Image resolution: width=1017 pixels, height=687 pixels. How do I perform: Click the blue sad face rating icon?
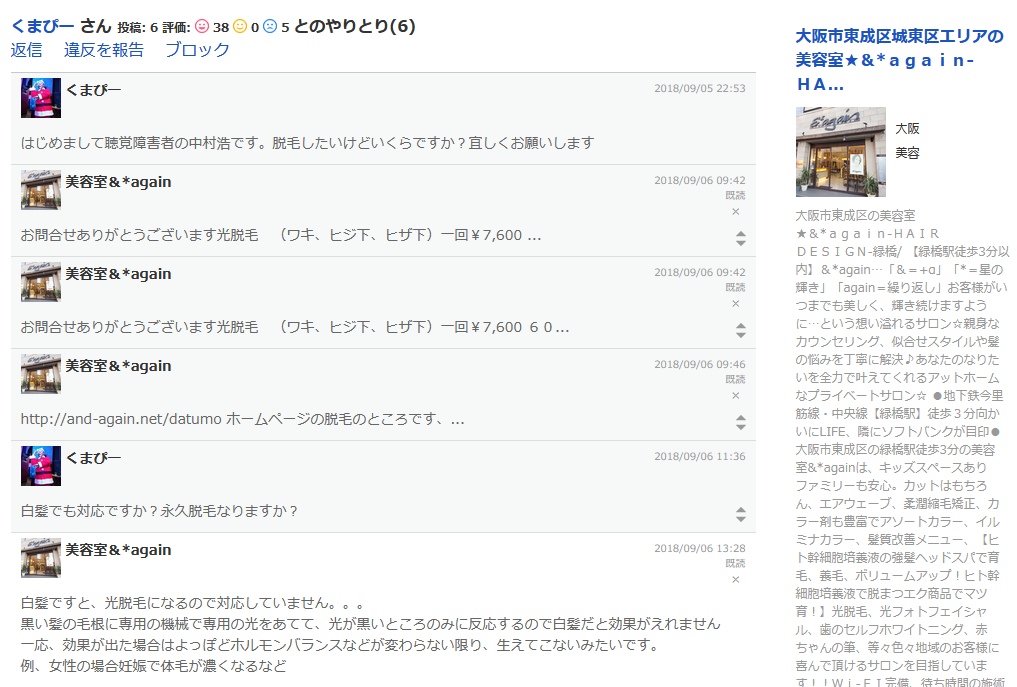click(x=270, y=27)
